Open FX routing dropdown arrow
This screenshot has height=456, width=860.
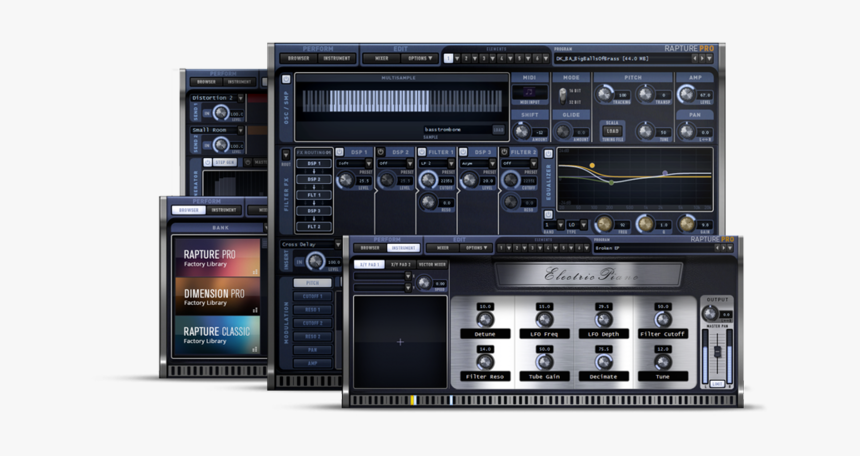tap(285, 155)
